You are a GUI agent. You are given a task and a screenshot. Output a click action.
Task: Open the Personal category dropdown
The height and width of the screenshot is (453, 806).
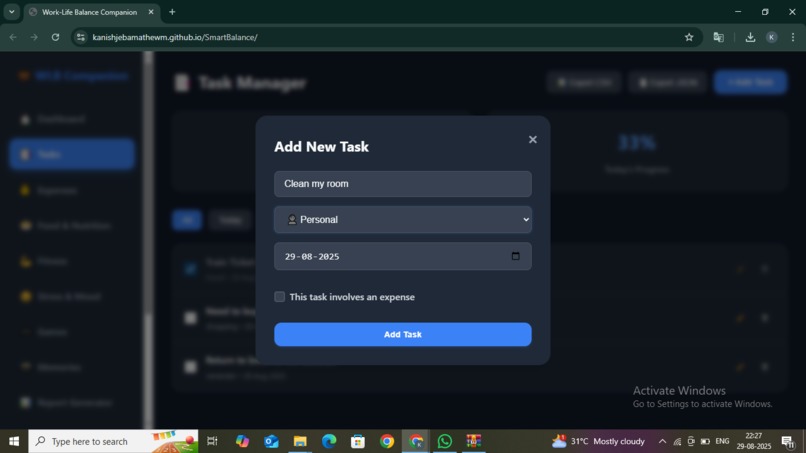(x=402, y=220)
